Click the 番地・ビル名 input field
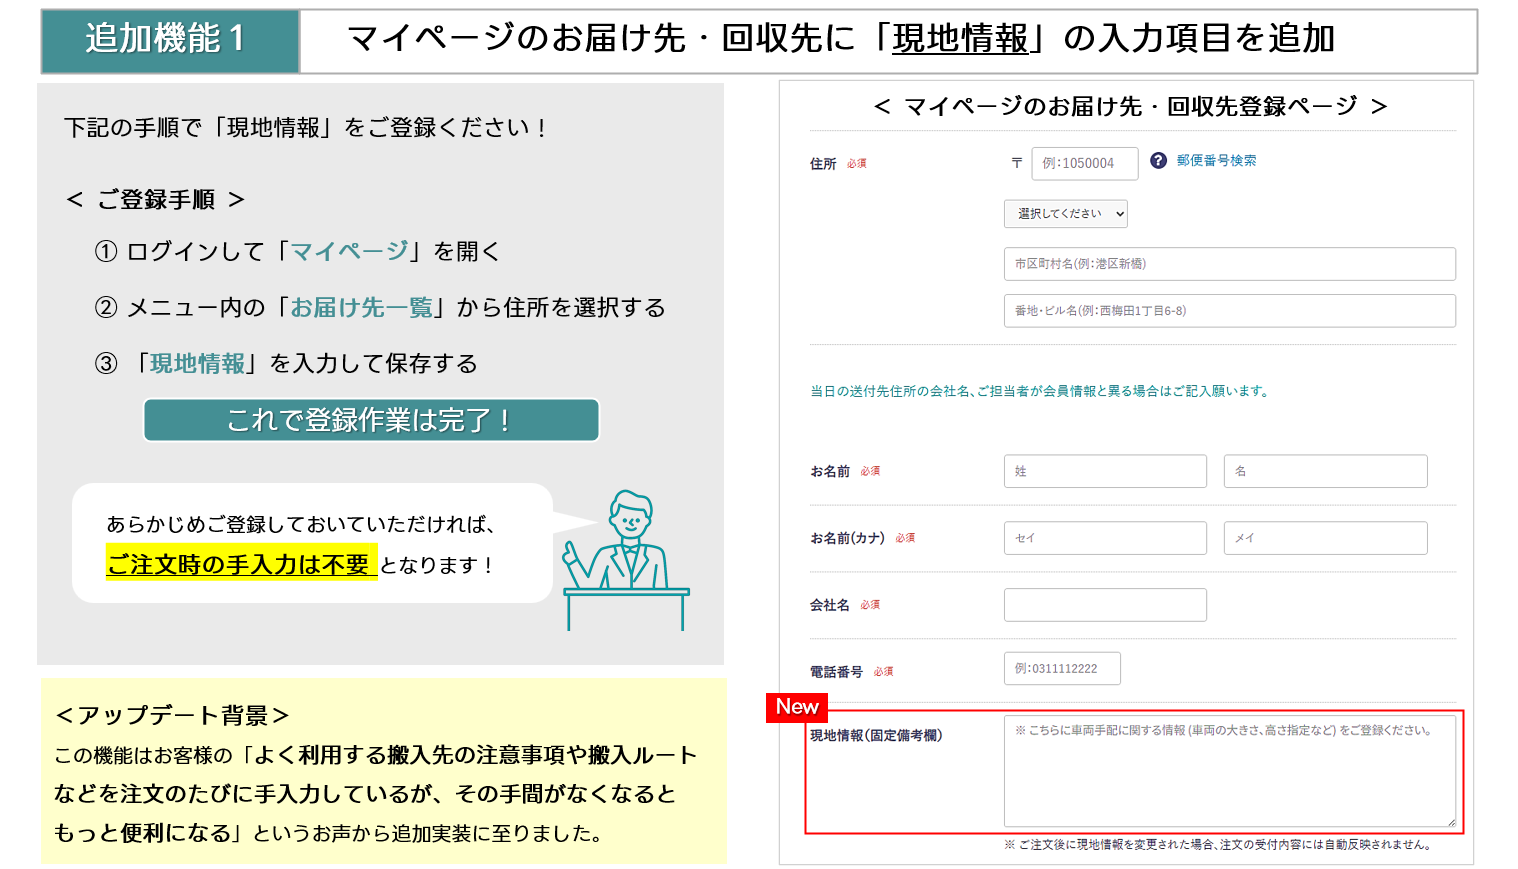The width and height of the screenshot is (1518, 869). pyautogui.click(x=1228, y=310)
